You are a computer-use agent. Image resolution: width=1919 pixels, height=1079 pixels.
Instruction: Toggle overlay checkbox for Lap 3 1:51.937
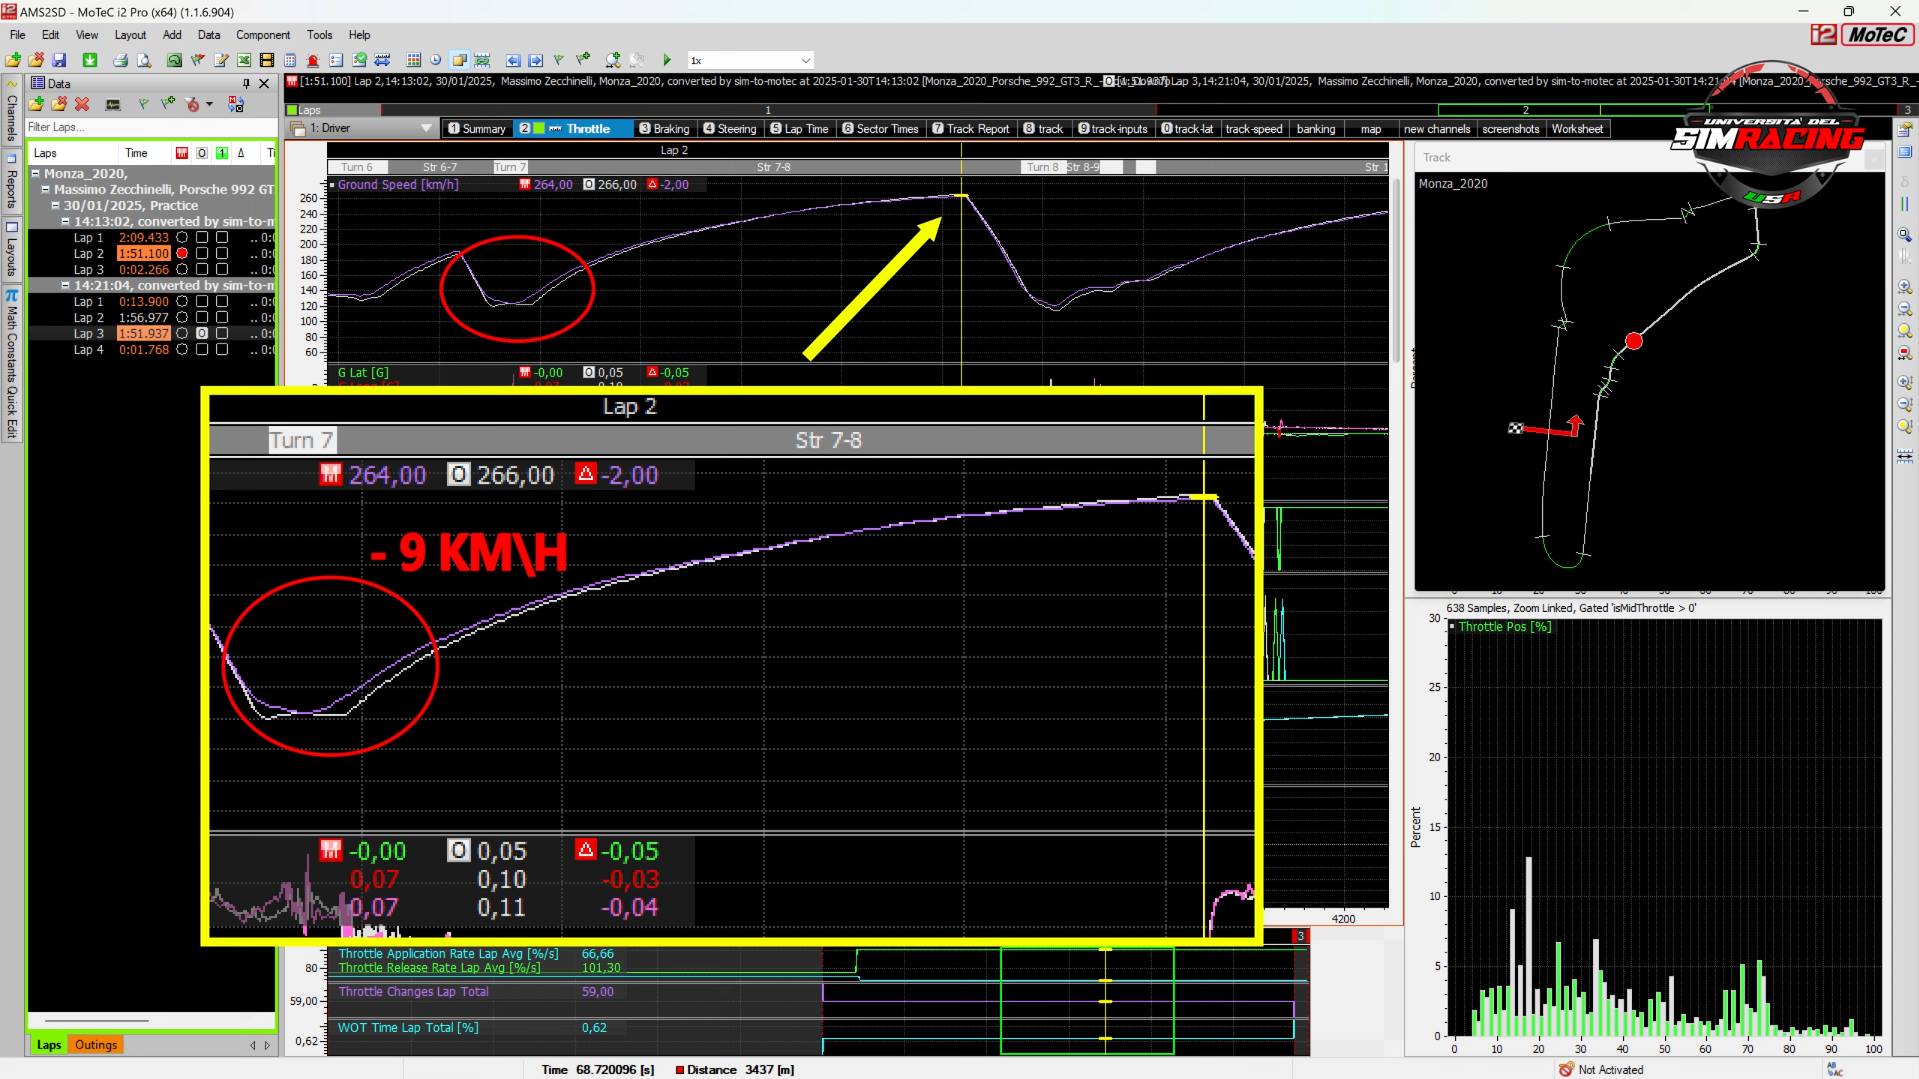coord(202,334)
